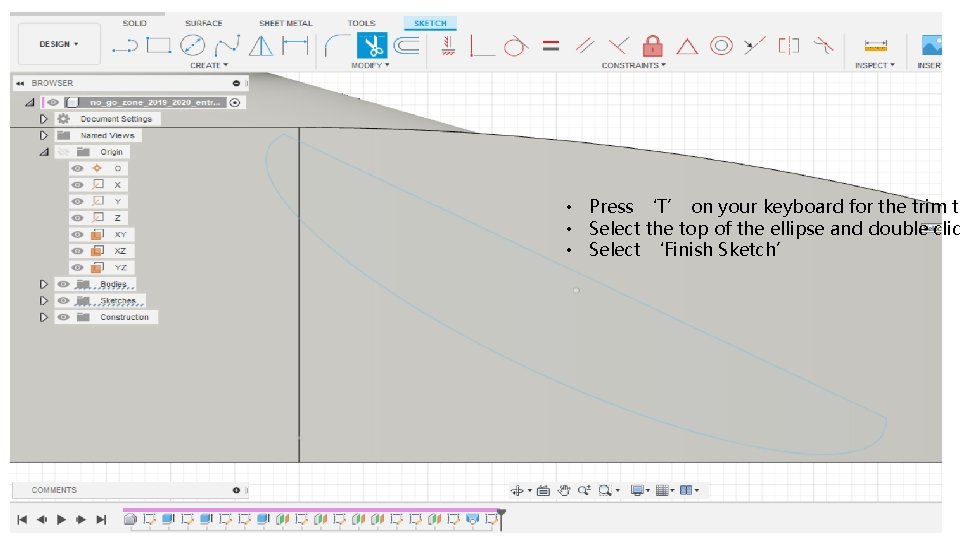
Task: Open the DESIGN workspace dropdown
Action: [x=59, y=44]
